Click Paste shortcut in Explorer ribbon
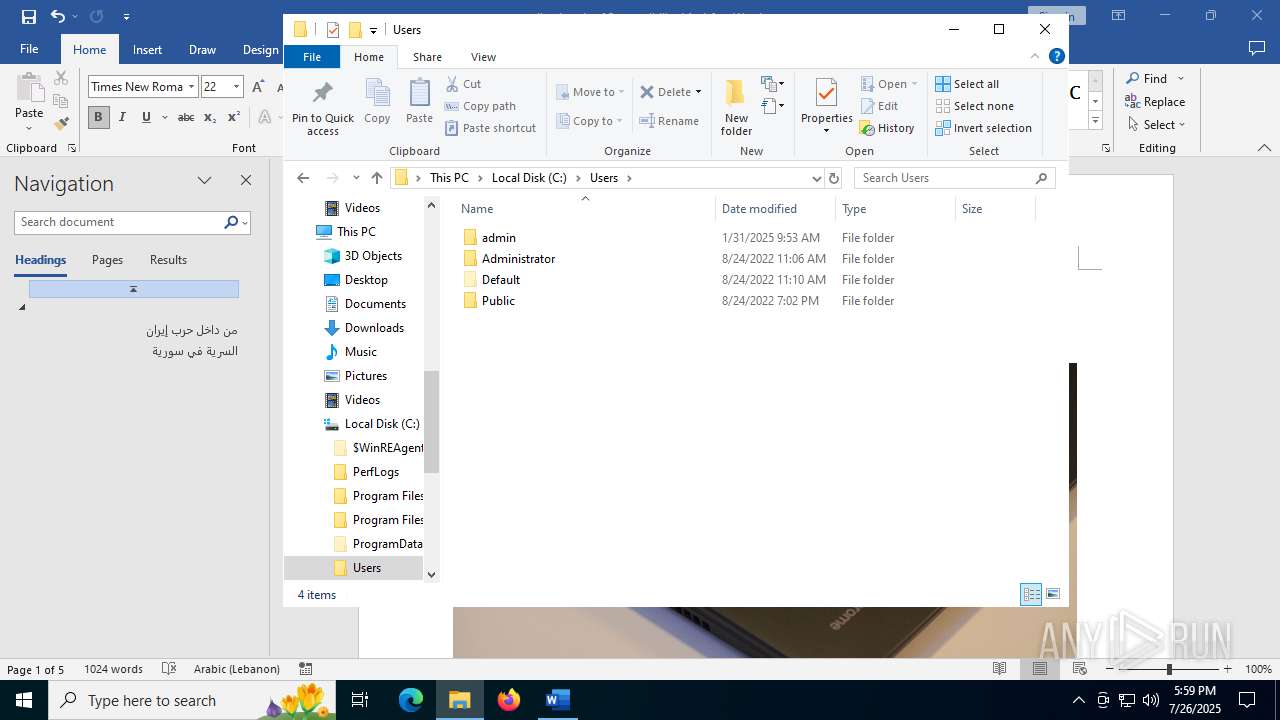This screenshot has width=1280, height=720. tap(490, 128)
